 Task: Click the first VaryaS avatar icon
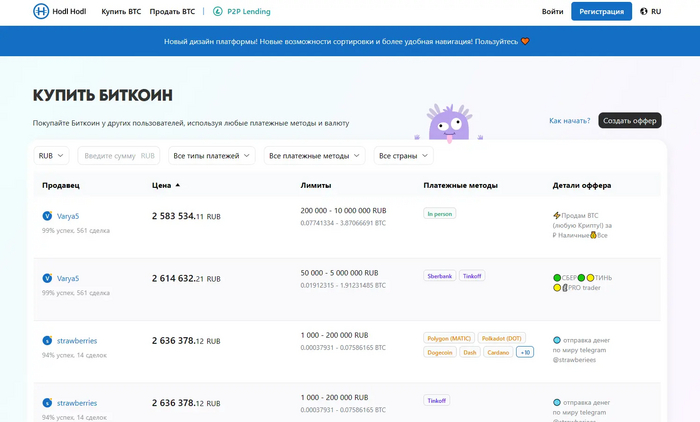point(47,216)
